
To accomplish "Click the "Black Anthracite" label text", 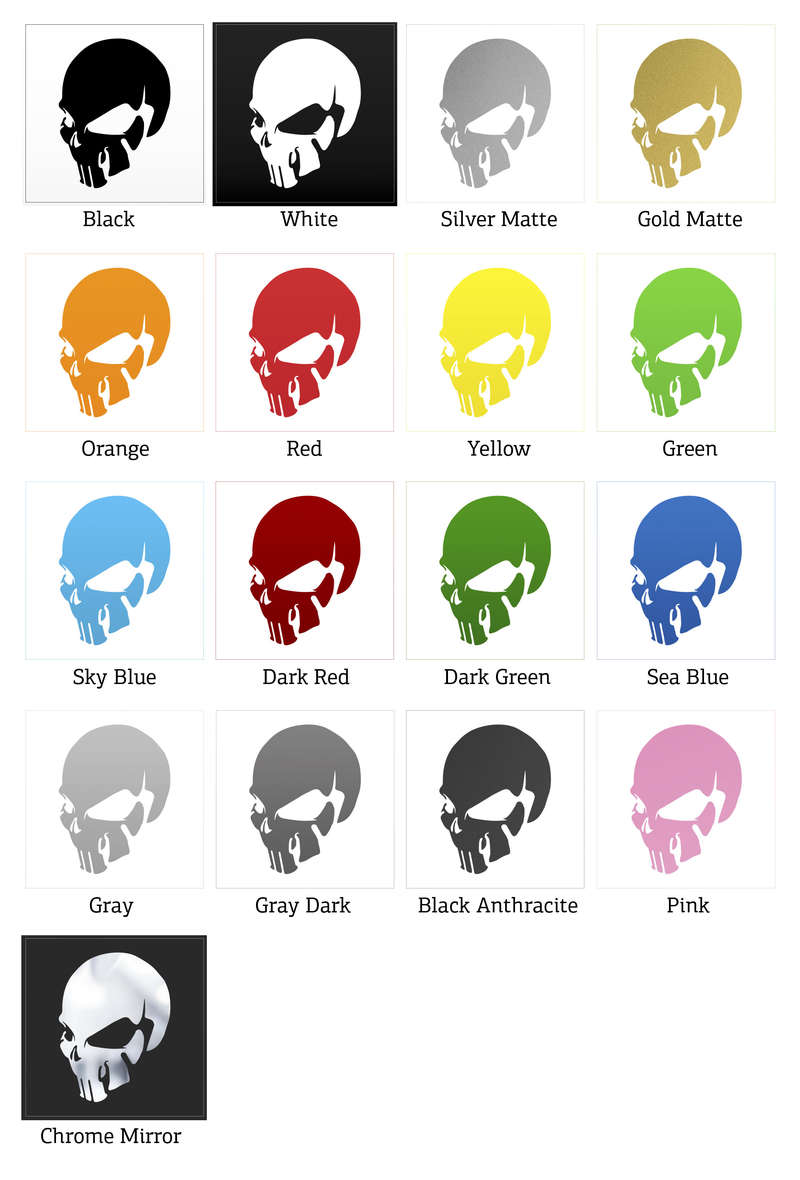I will click(x=497, y=905).
